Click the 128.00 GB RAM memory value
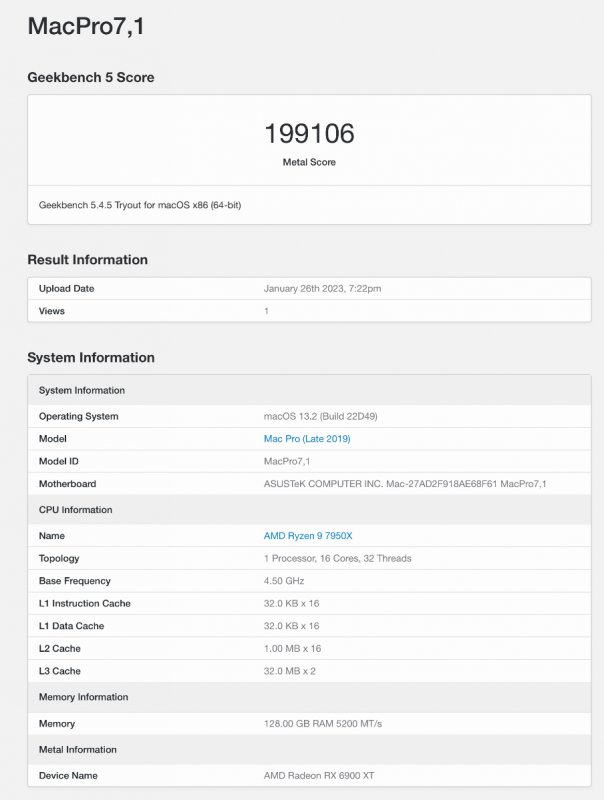 pos(322,723)
